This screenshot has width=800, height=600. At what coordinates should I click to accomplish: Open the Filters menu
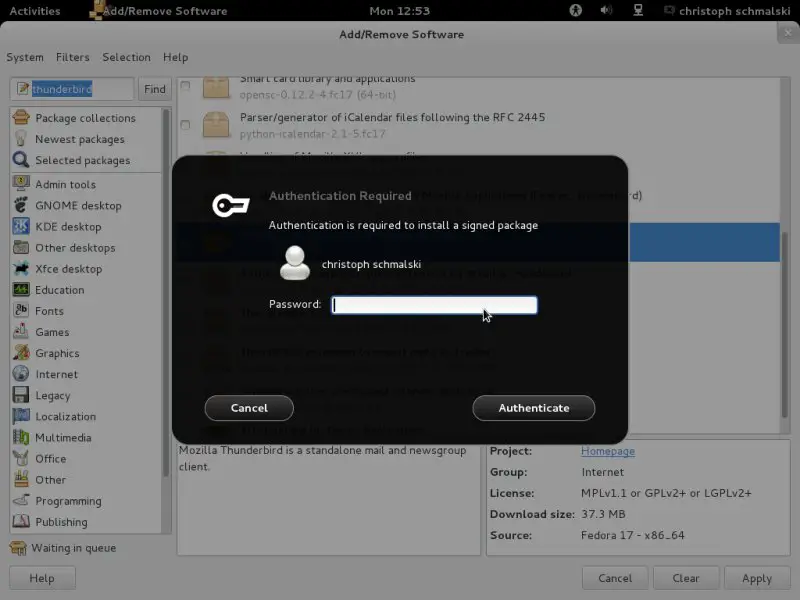72,57
